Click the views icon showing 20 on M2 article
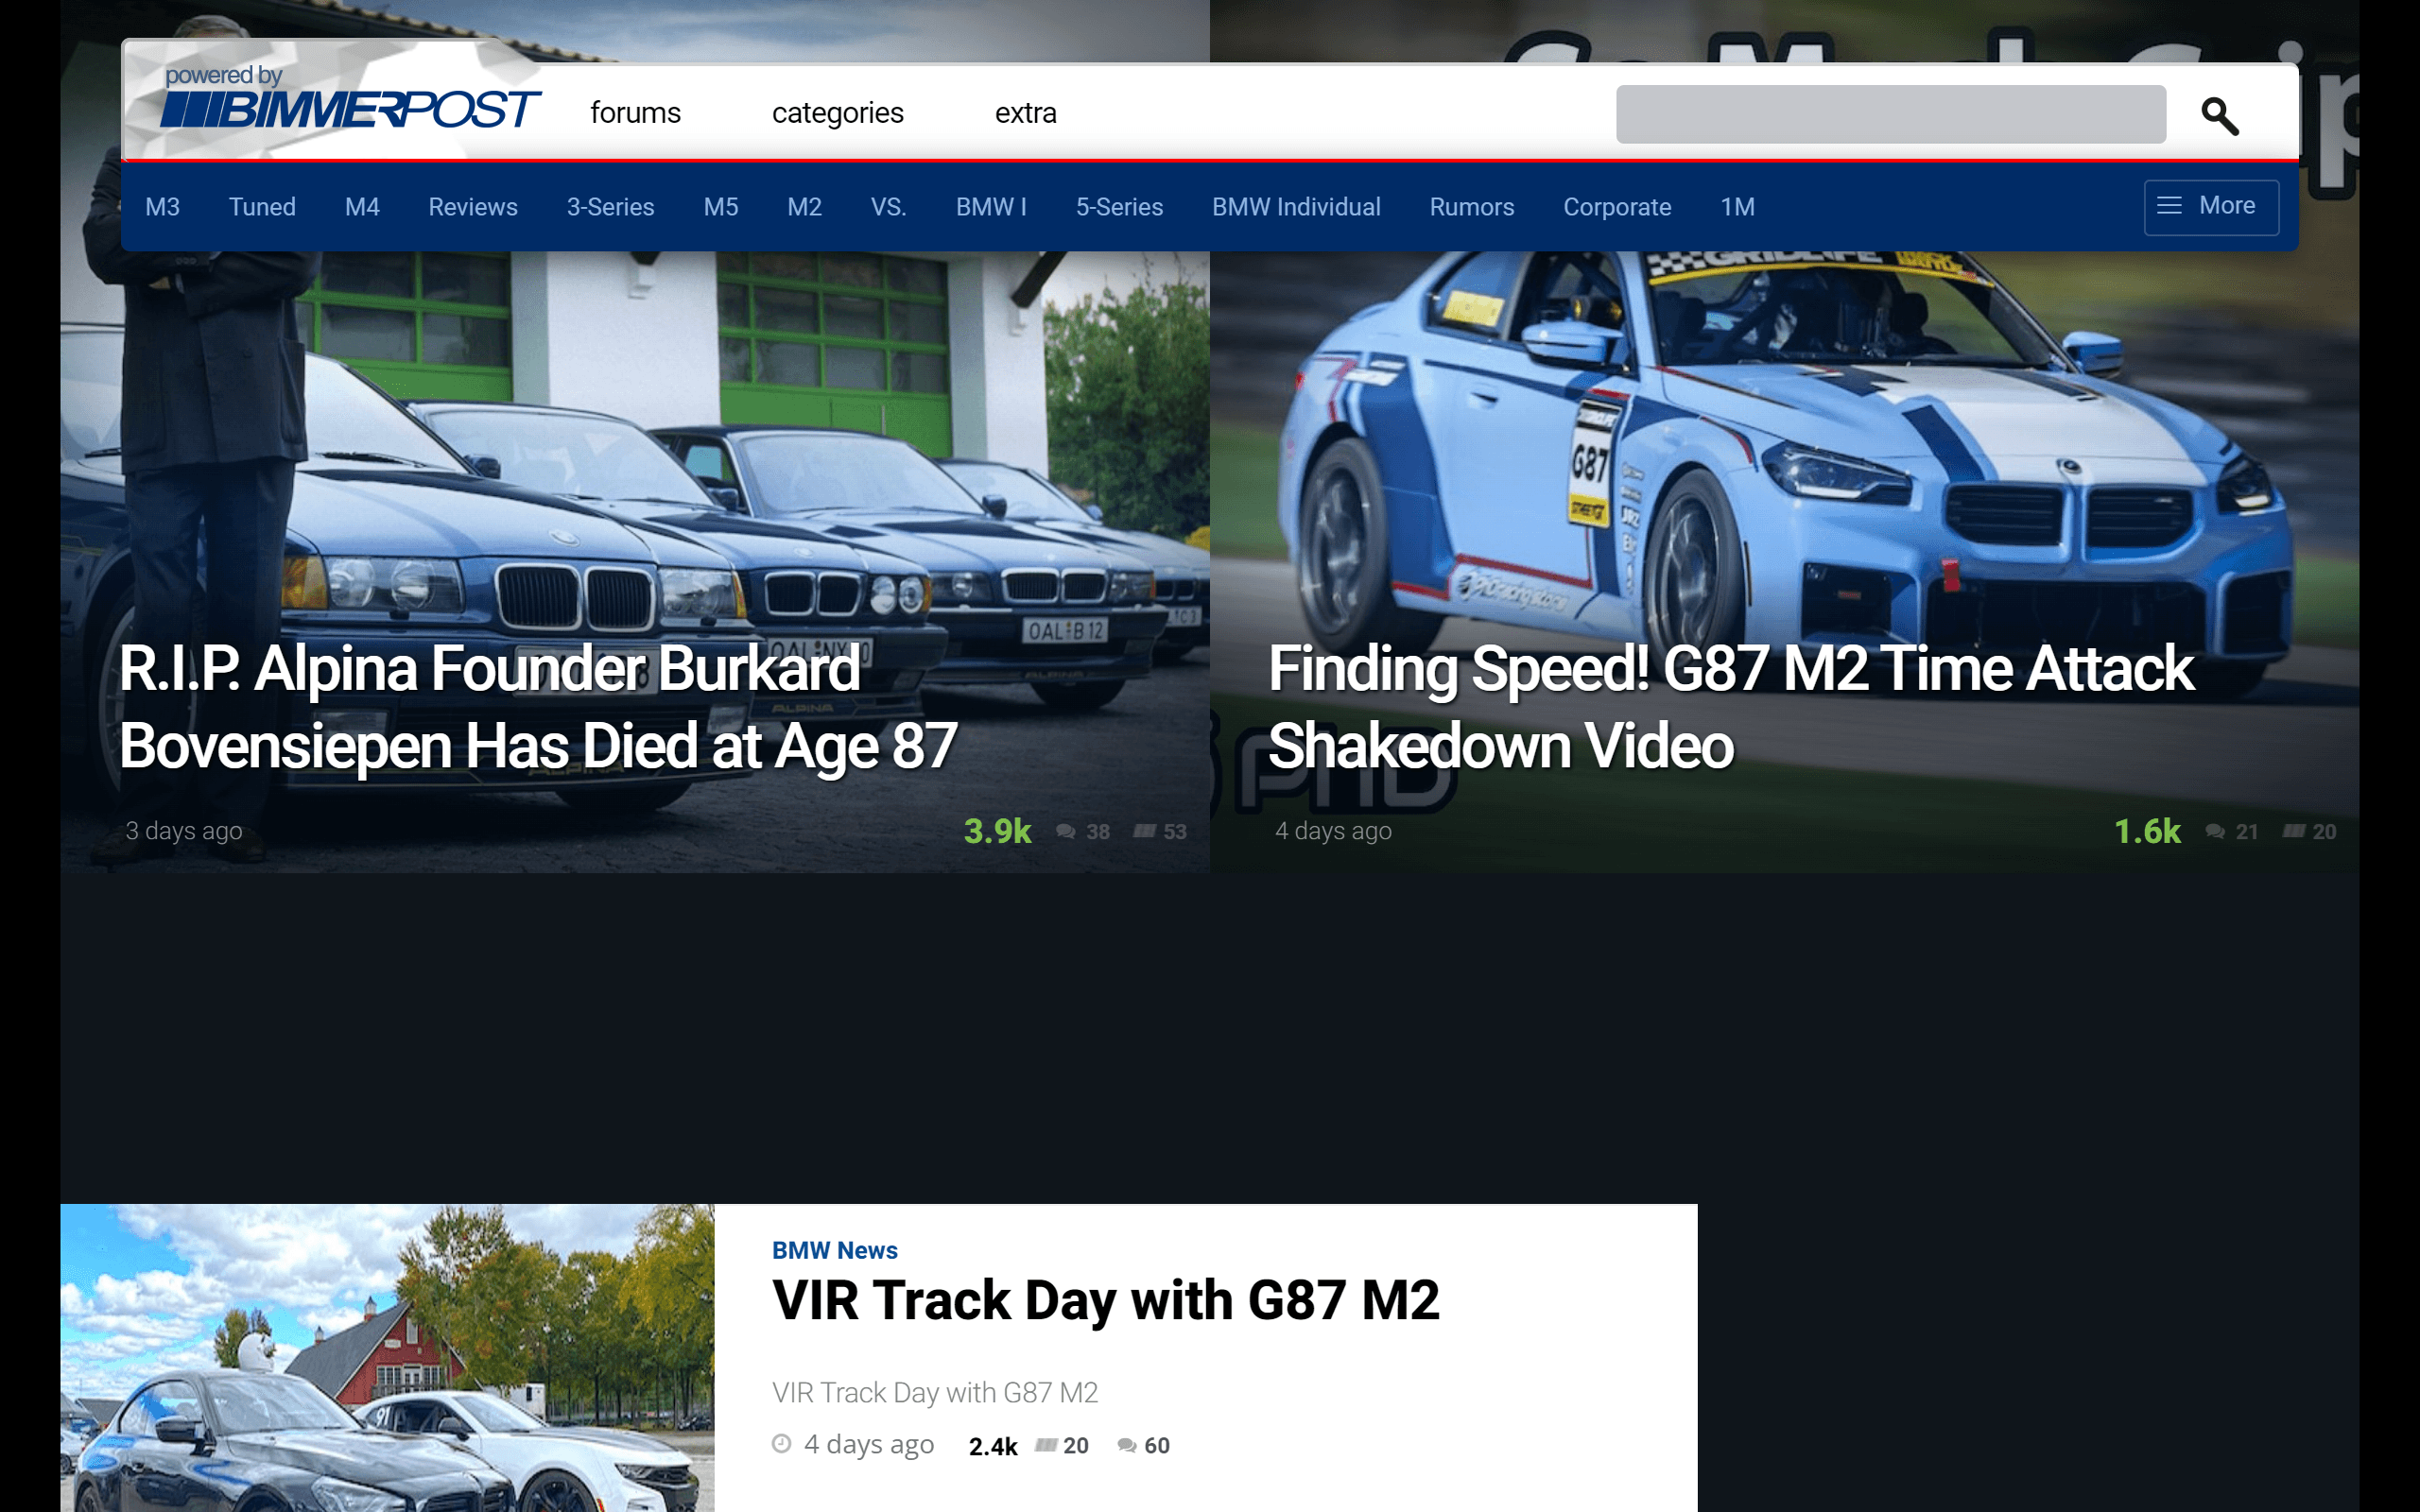 point(2290,831)
